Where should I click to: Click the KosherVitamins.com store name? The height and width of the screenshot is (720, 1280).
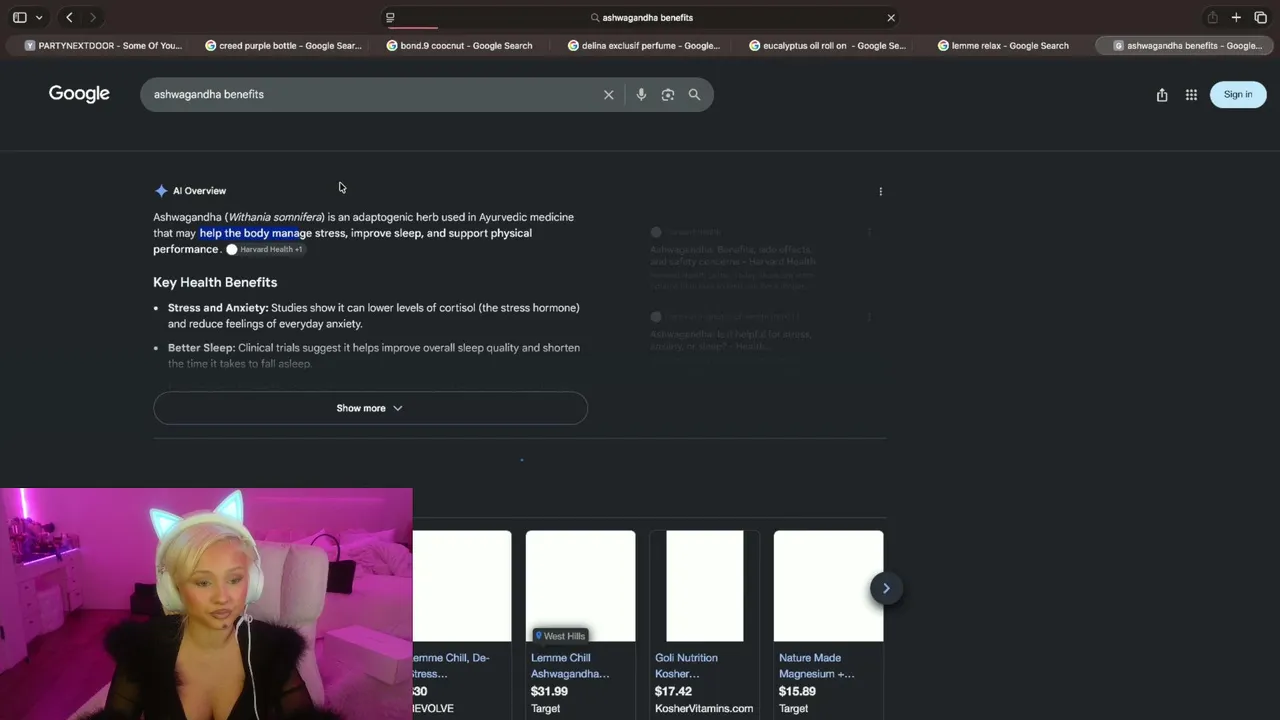[x=704, y=708]
